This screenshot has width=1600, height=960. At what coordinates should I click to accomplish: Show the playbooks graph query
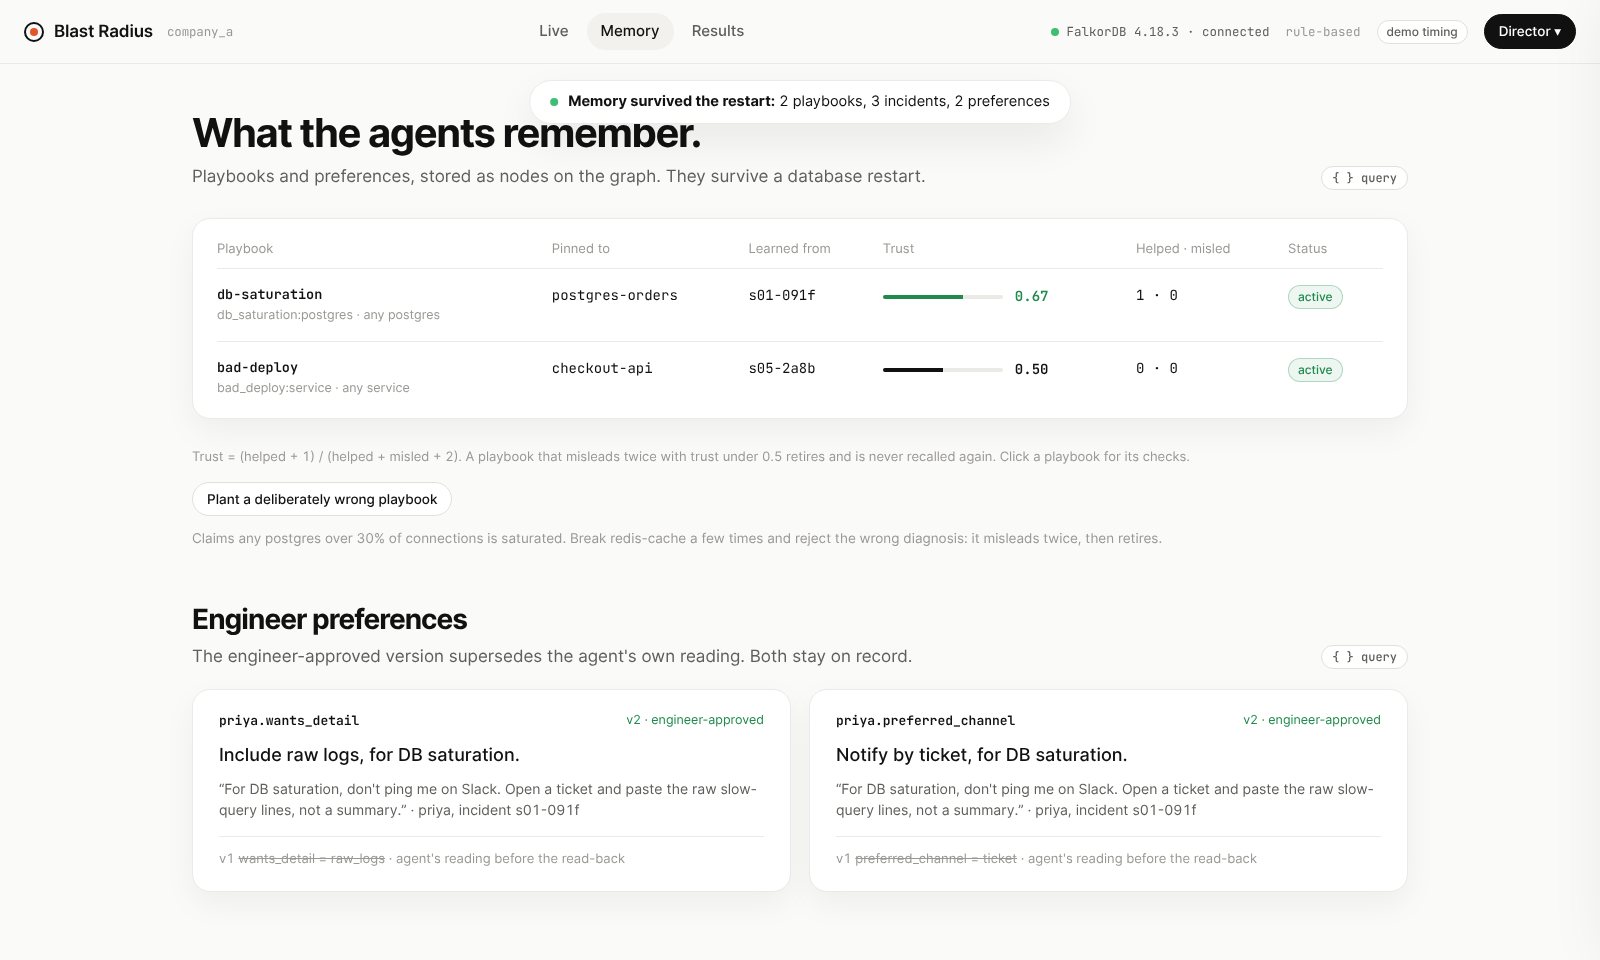[1364, 178]
